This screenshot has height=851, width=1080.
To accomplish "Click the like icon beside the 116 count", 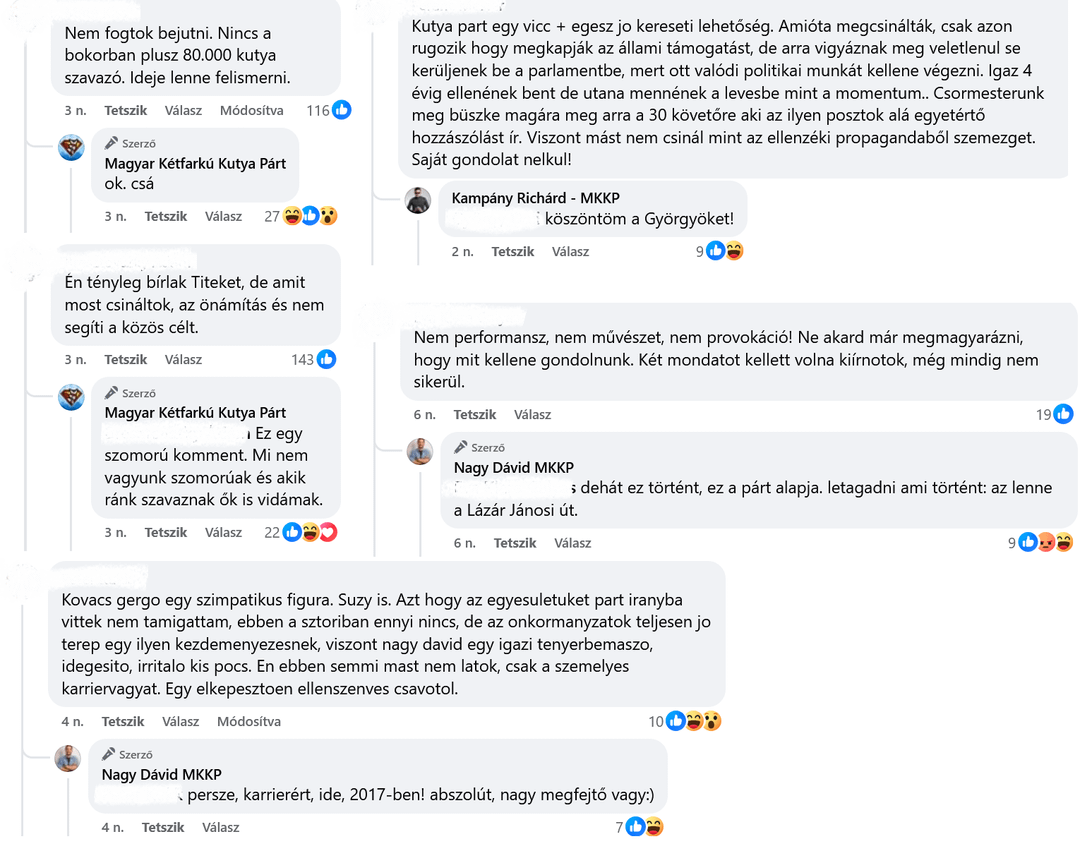I will tap(342, 110).
